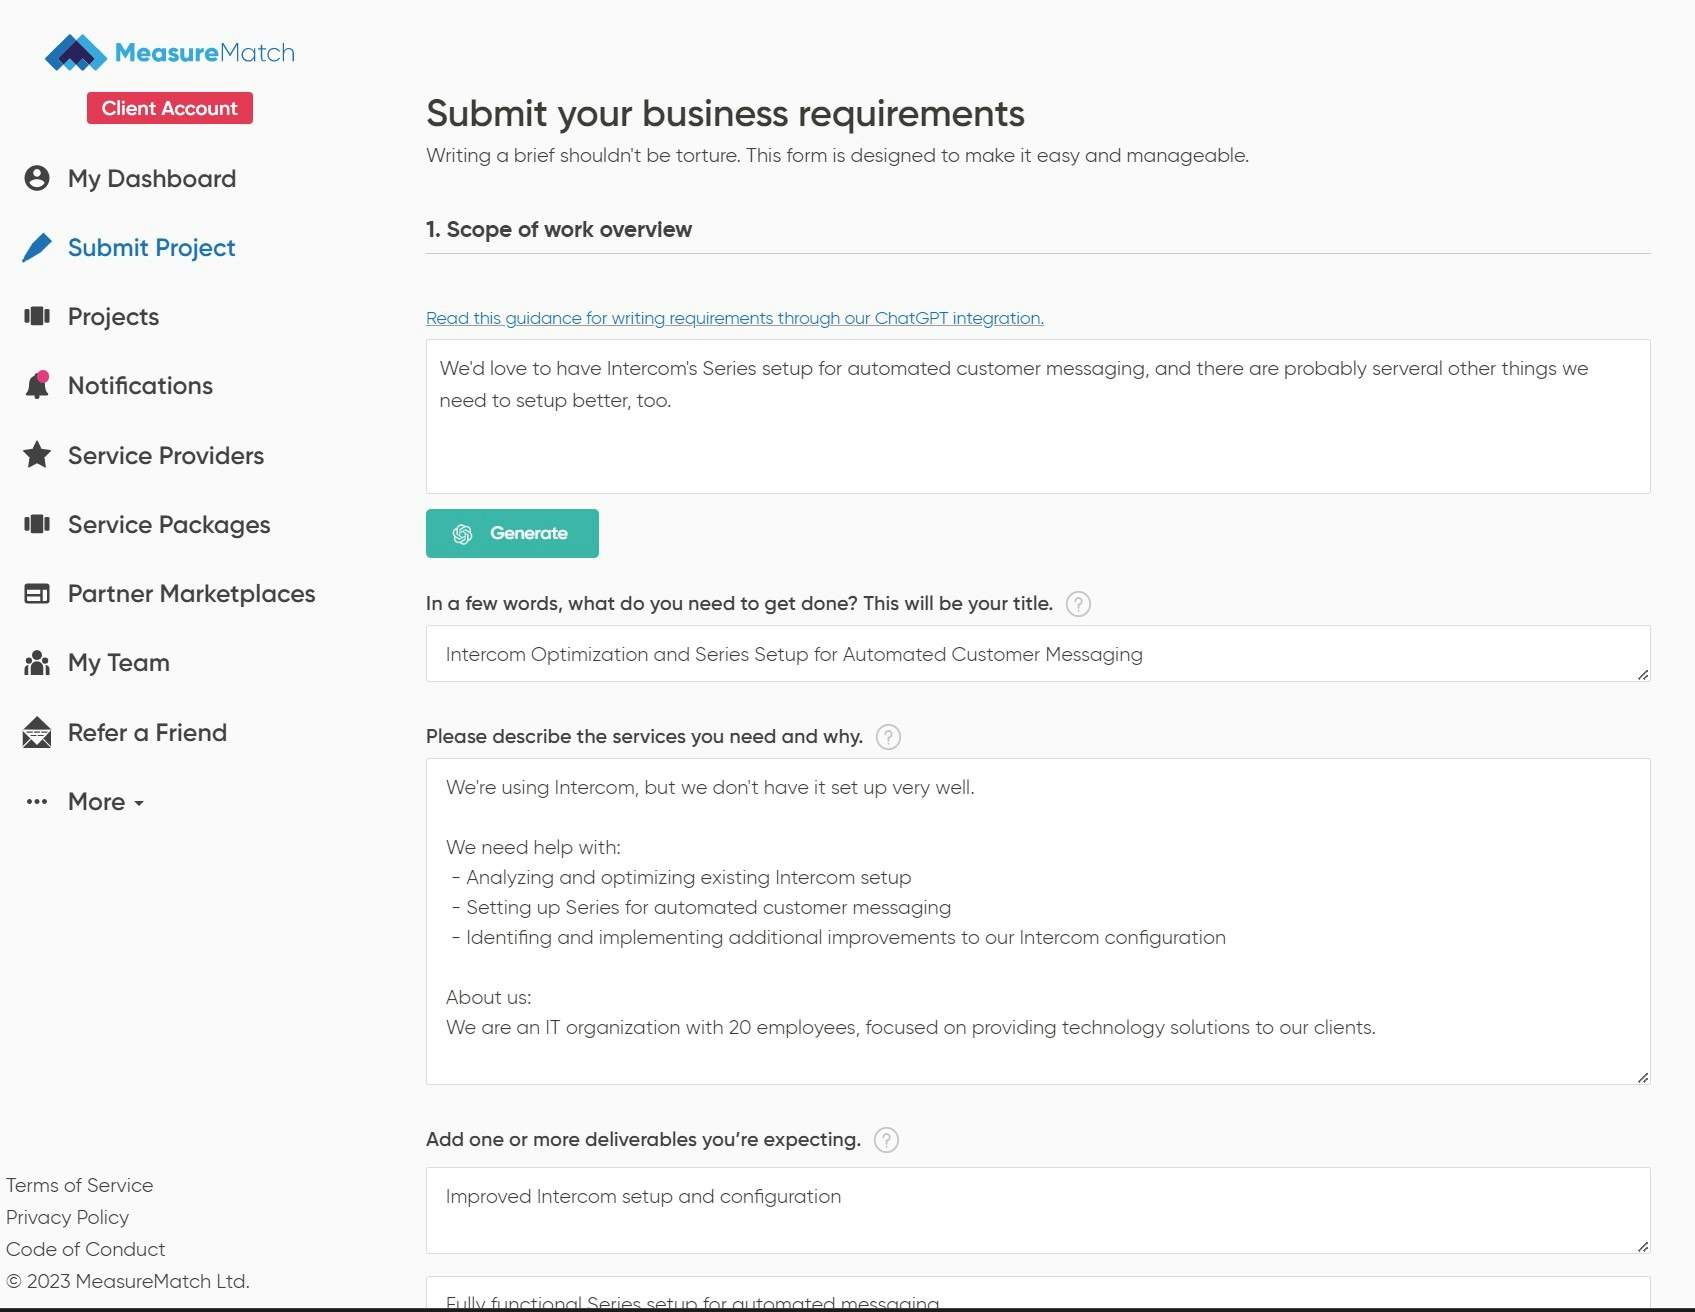
Task: Click the Service Providers star icon
Action: pyautogui.click(x=37, y=455)
